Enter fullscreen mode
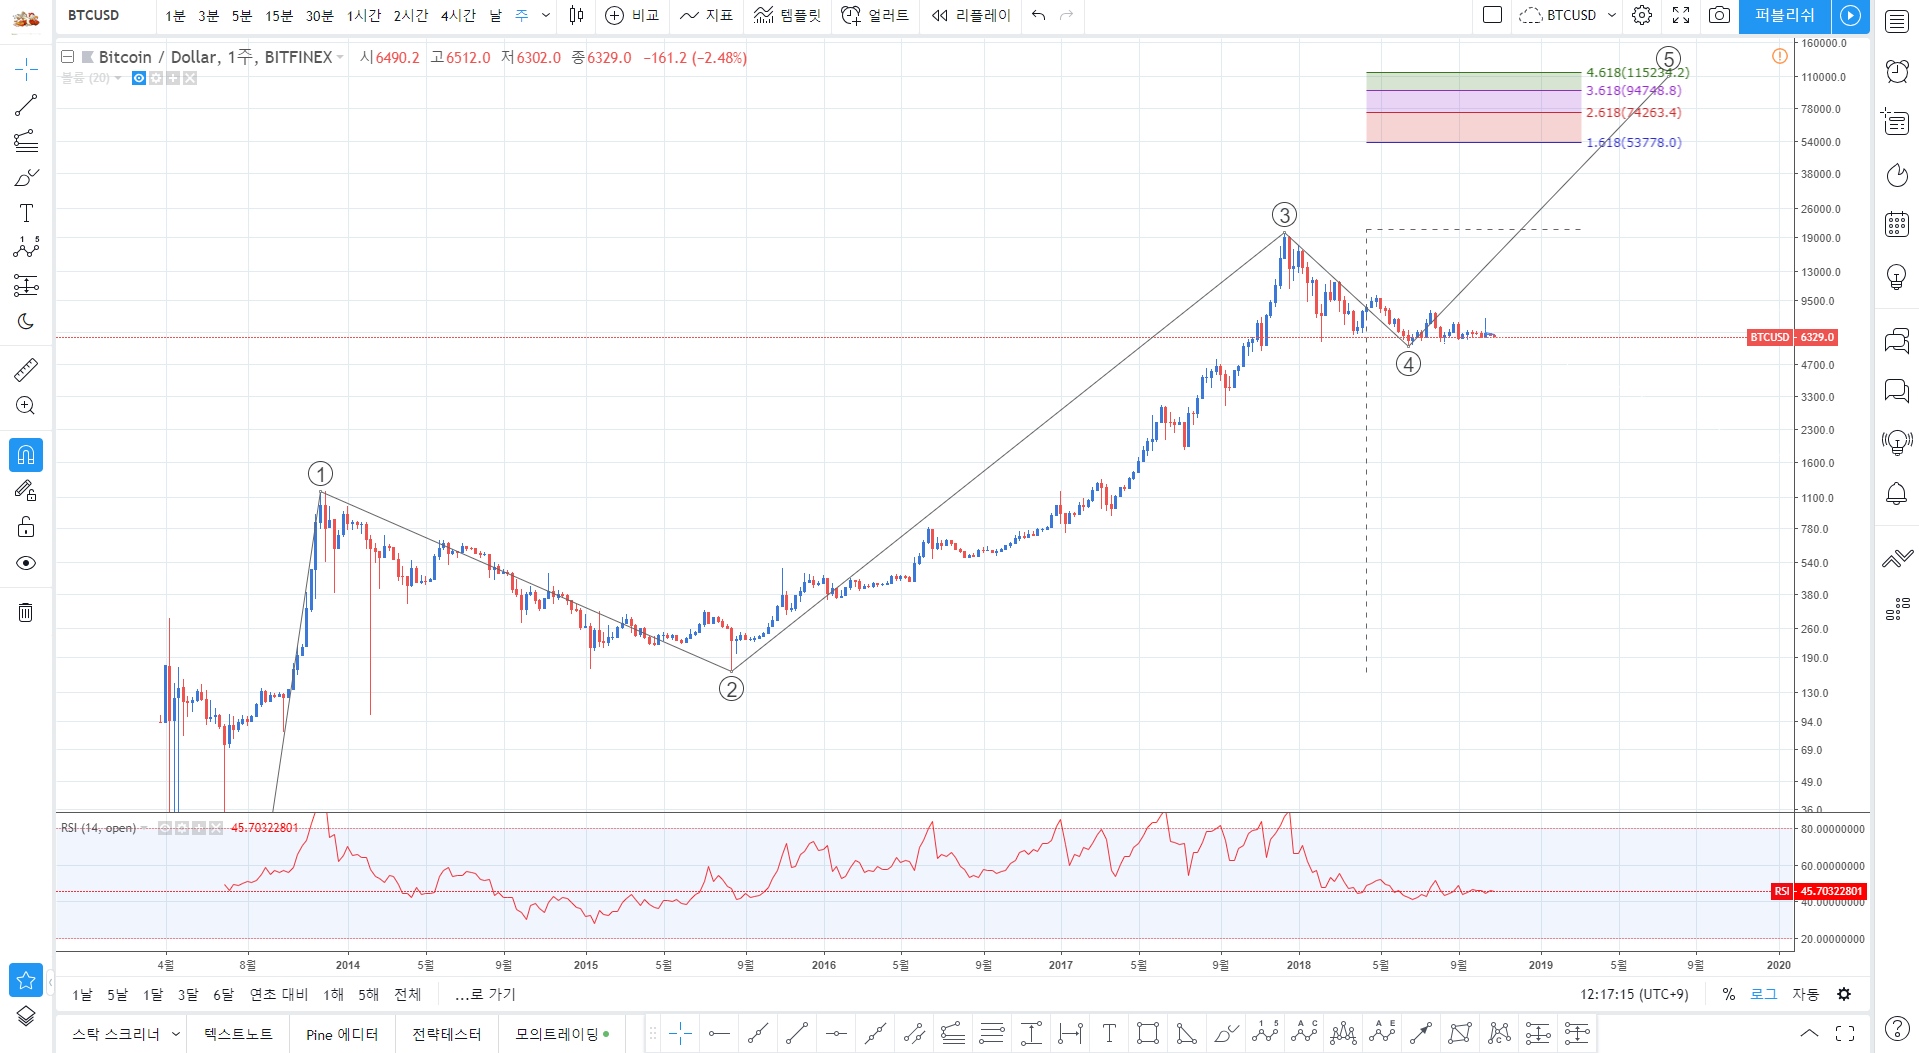 pyautogui.click(x=1681, y=15)
